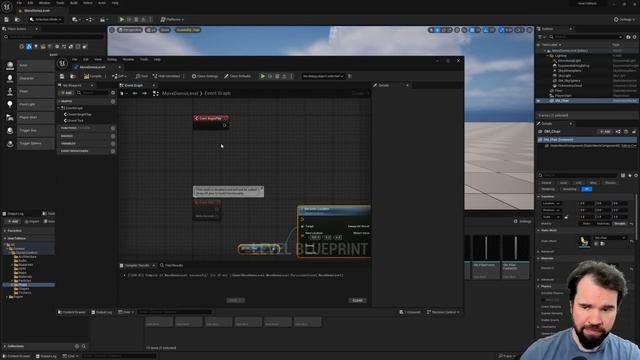Open the Selection Mode dropdown
Screen dimensions: 640x360
tap(46, 19)
